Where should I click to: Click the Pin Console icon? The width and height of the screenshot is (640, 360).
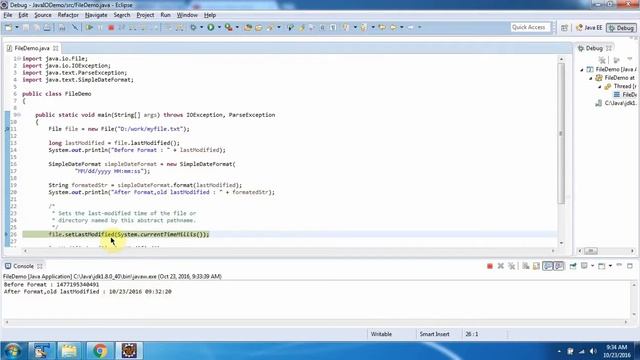tap(573, 266)
